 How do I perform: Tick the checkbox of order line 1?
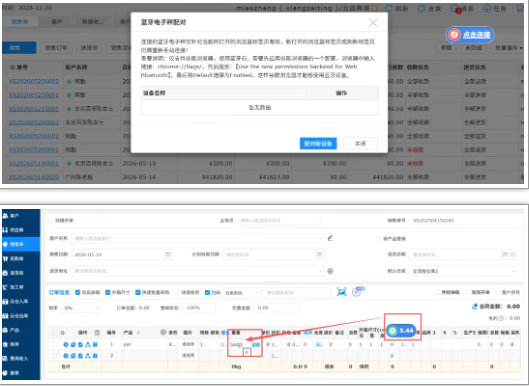54,344
